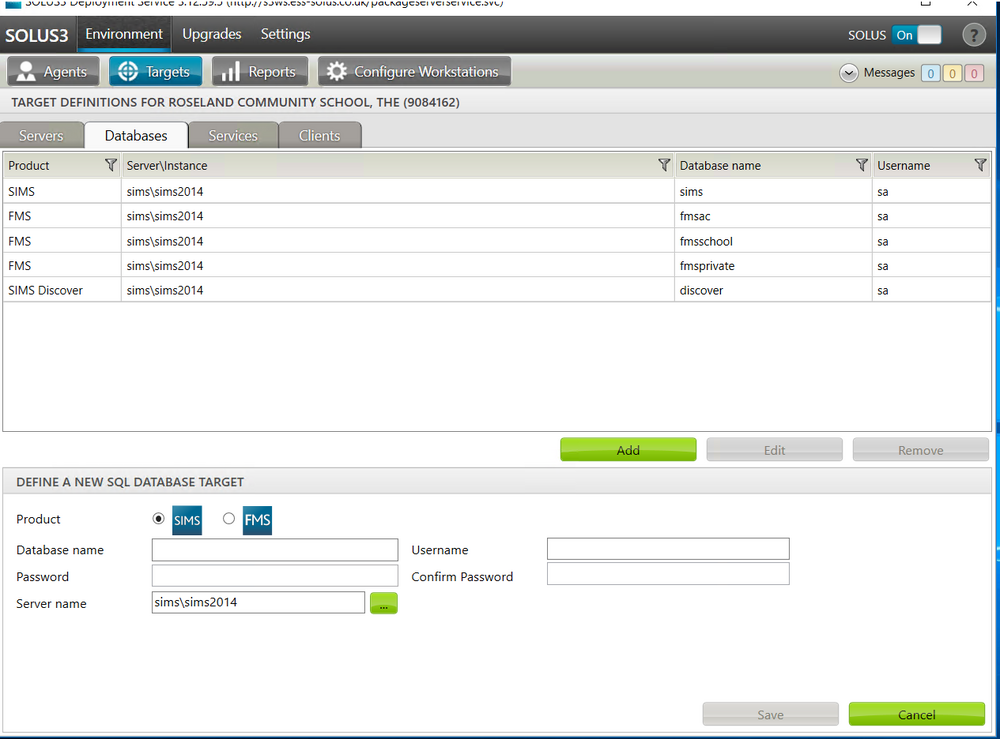Click the Save button
Image resolution: width=1000 pixels, height=739 pixels.
pyautogui.click(x=770, y=714)
